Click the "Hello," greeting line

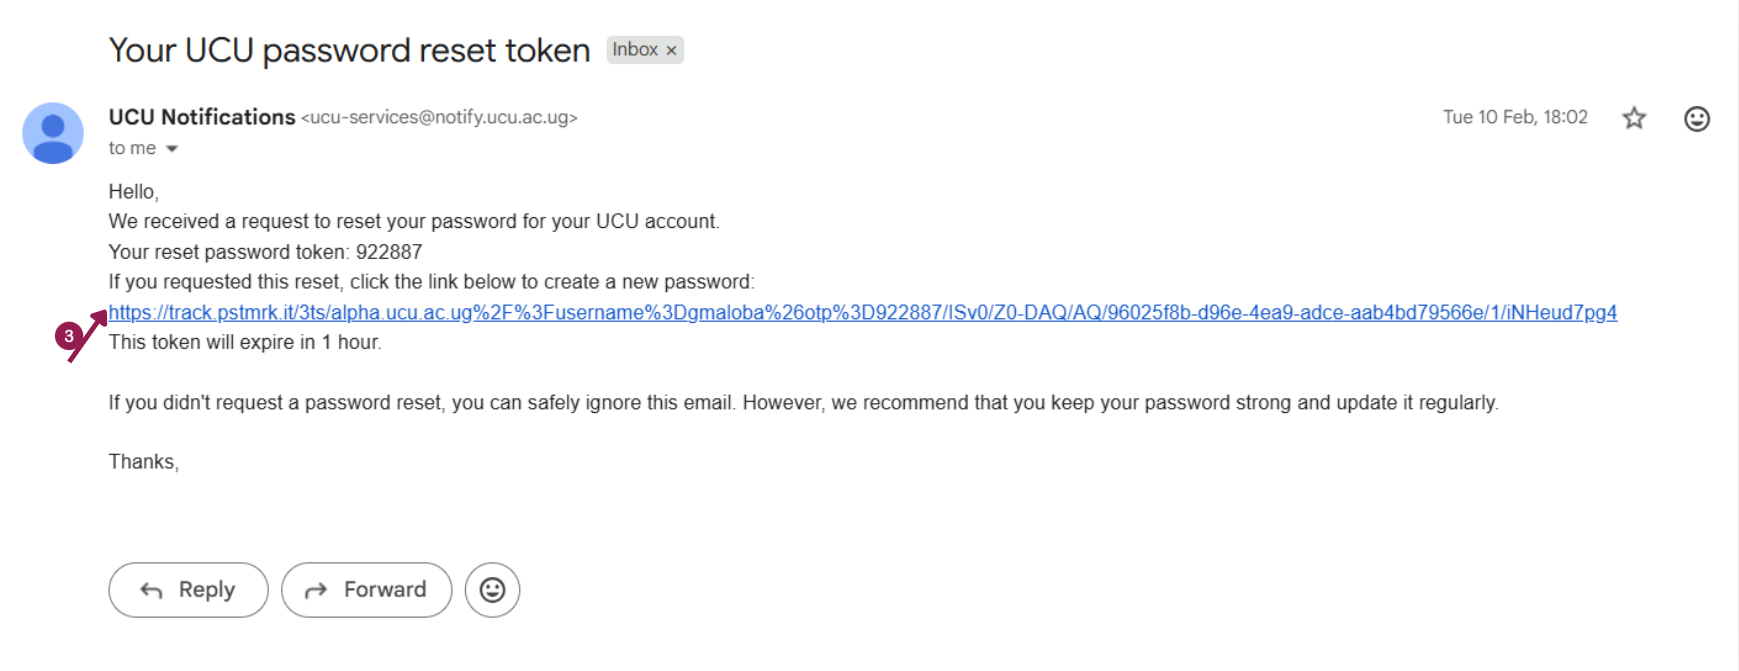coord(133,192)
